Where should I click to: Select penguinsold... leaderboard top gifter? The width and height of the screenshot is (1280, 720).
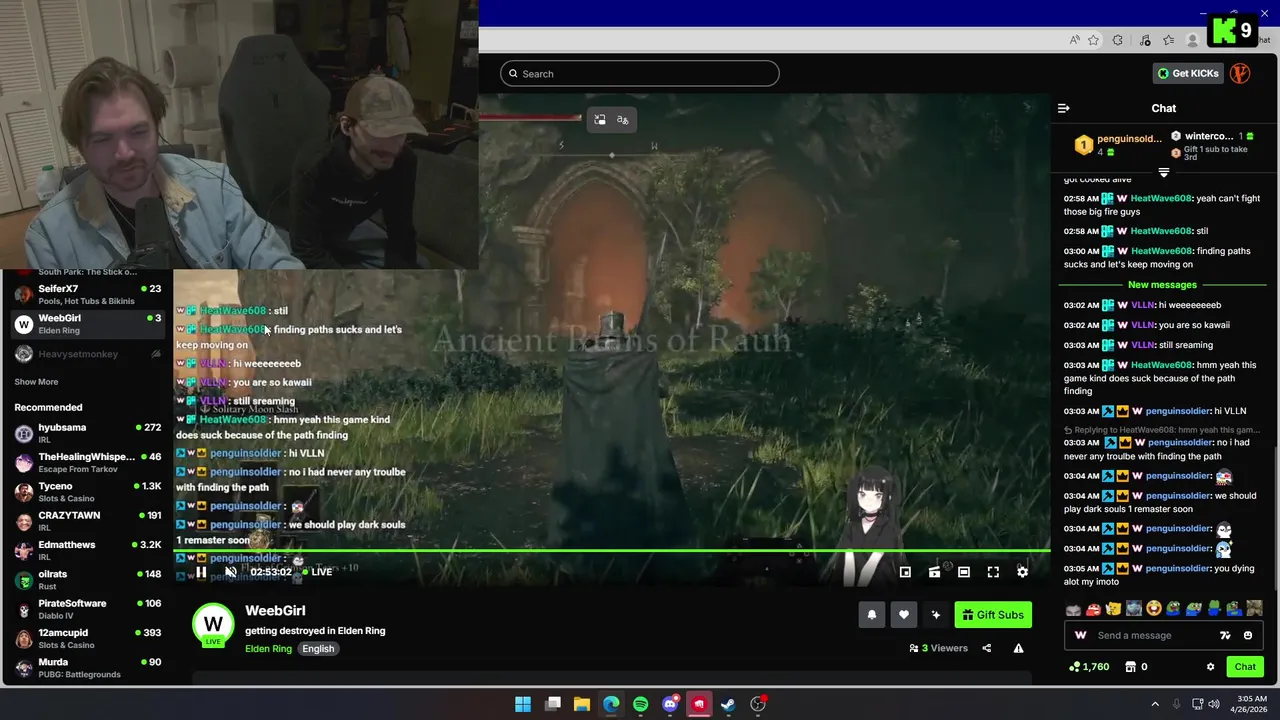[x=1118, y=145]
